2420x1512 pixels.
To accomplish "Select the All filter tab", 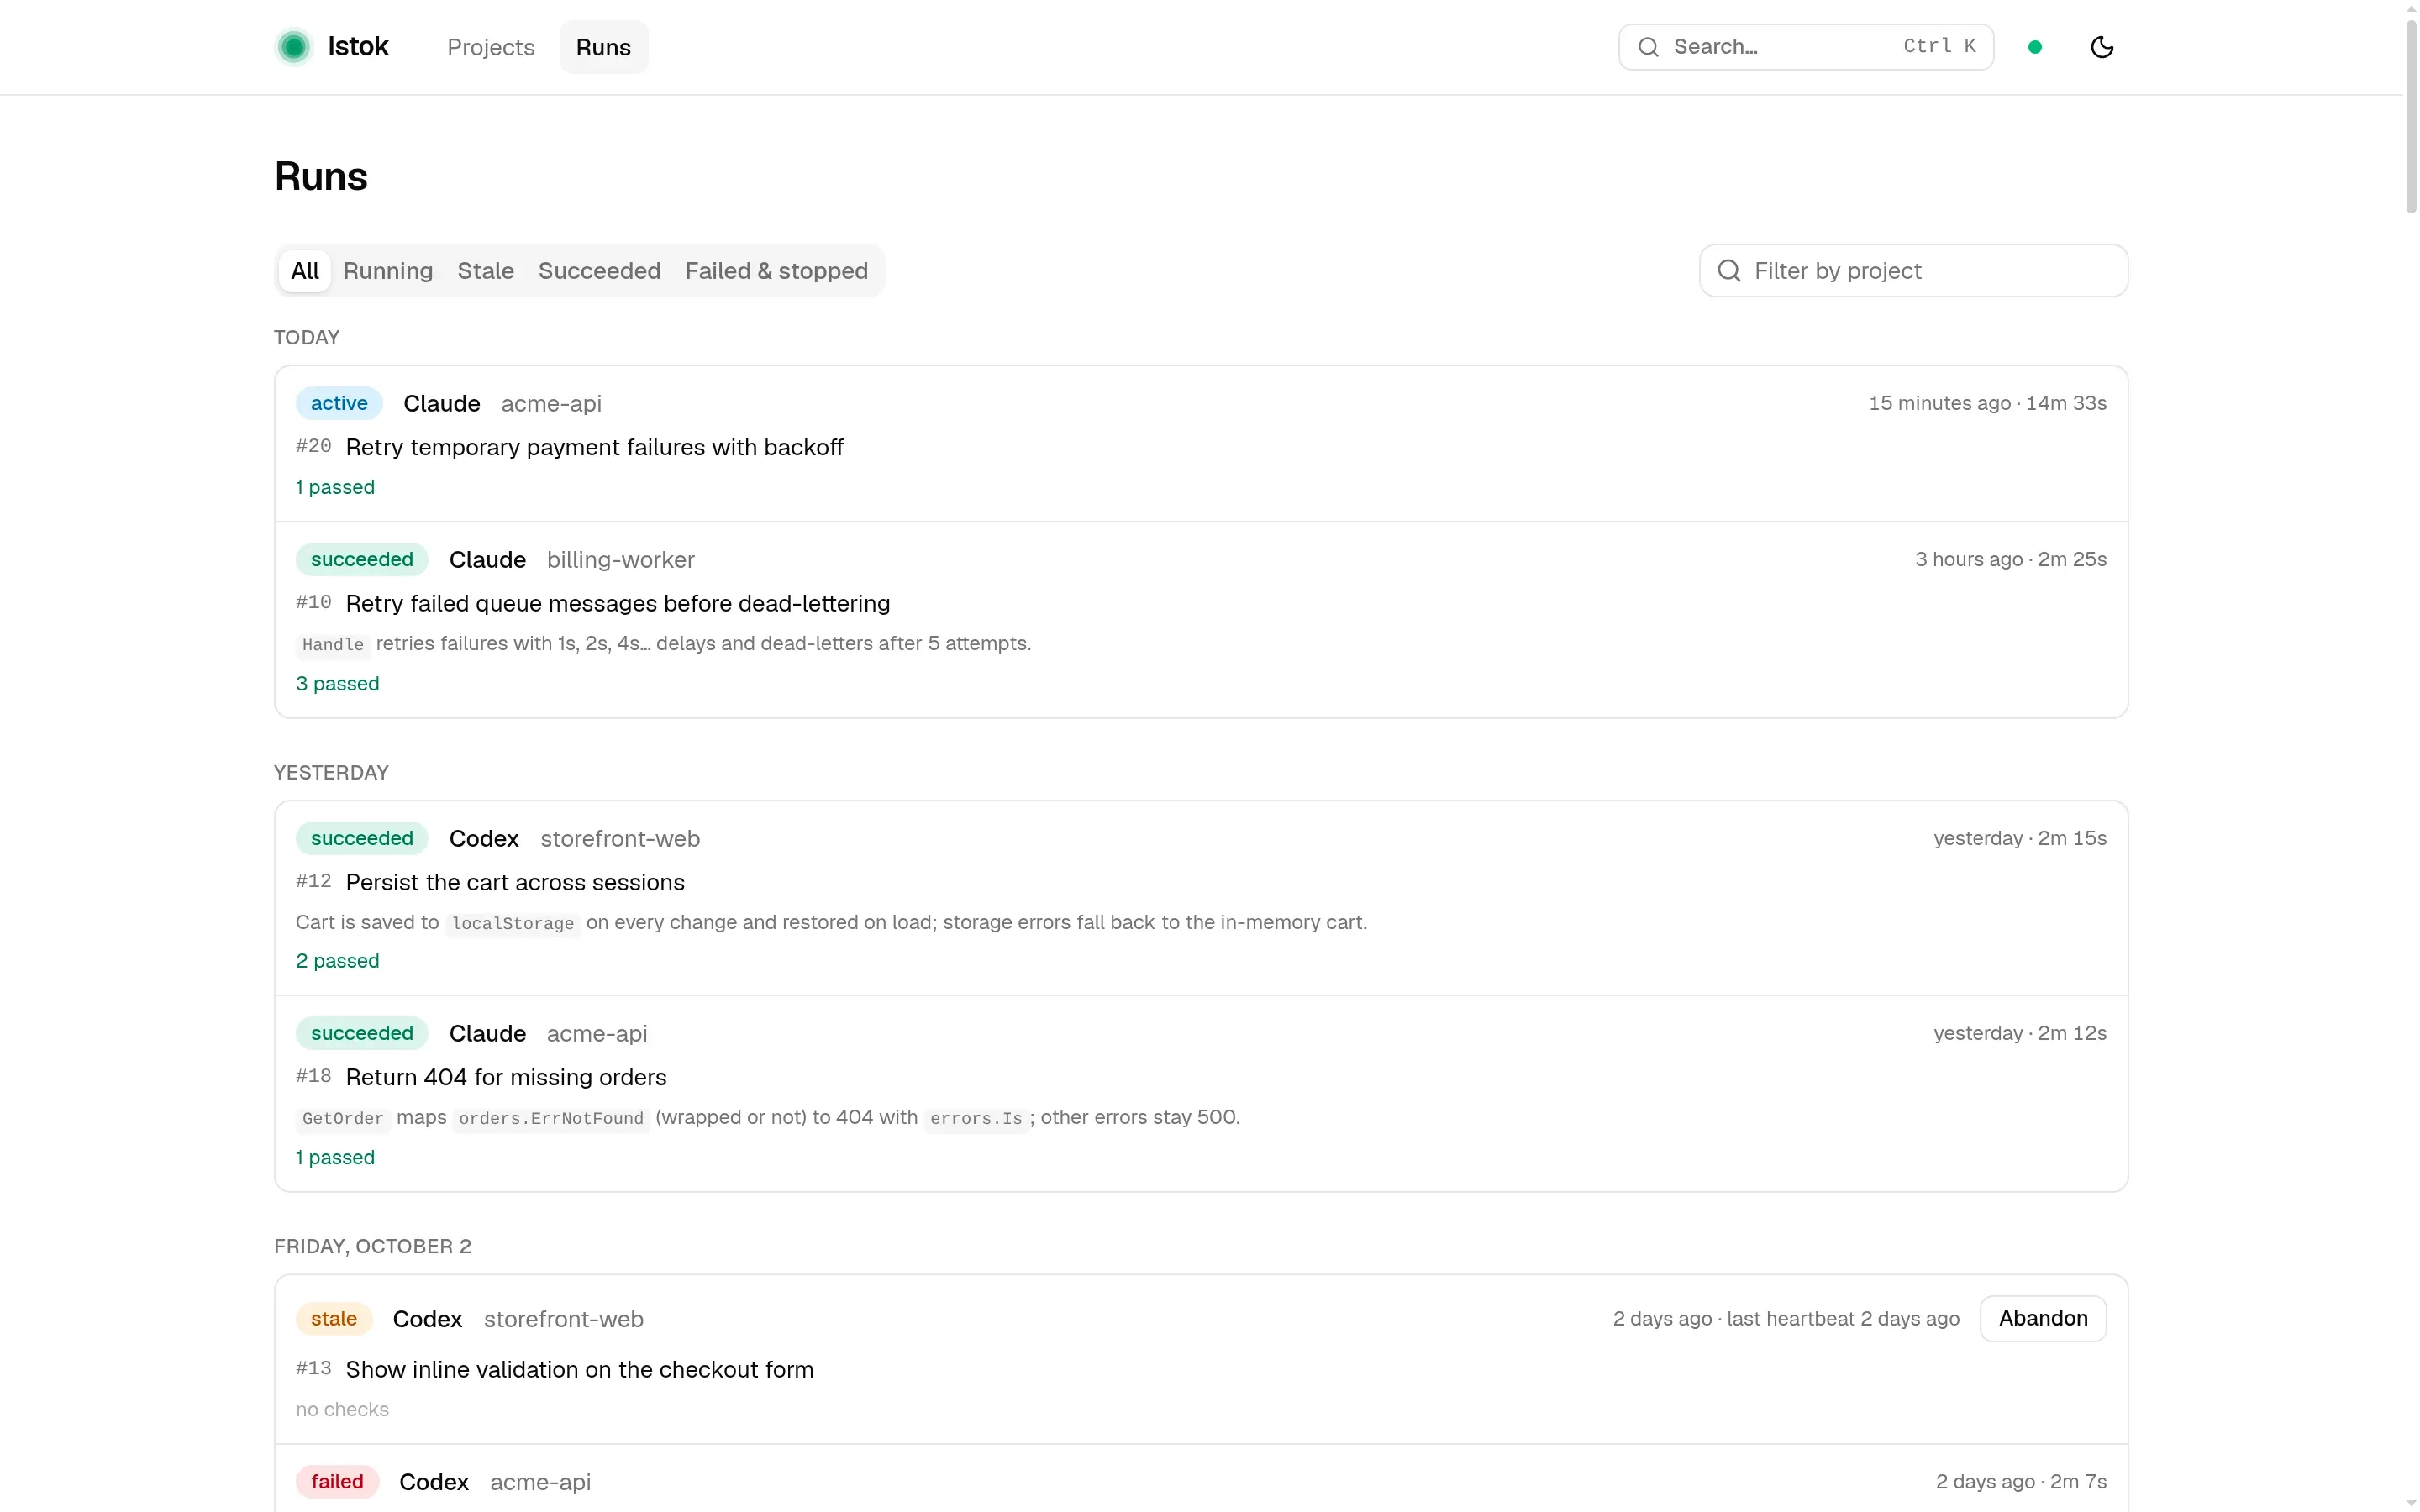I will (305, 271).
